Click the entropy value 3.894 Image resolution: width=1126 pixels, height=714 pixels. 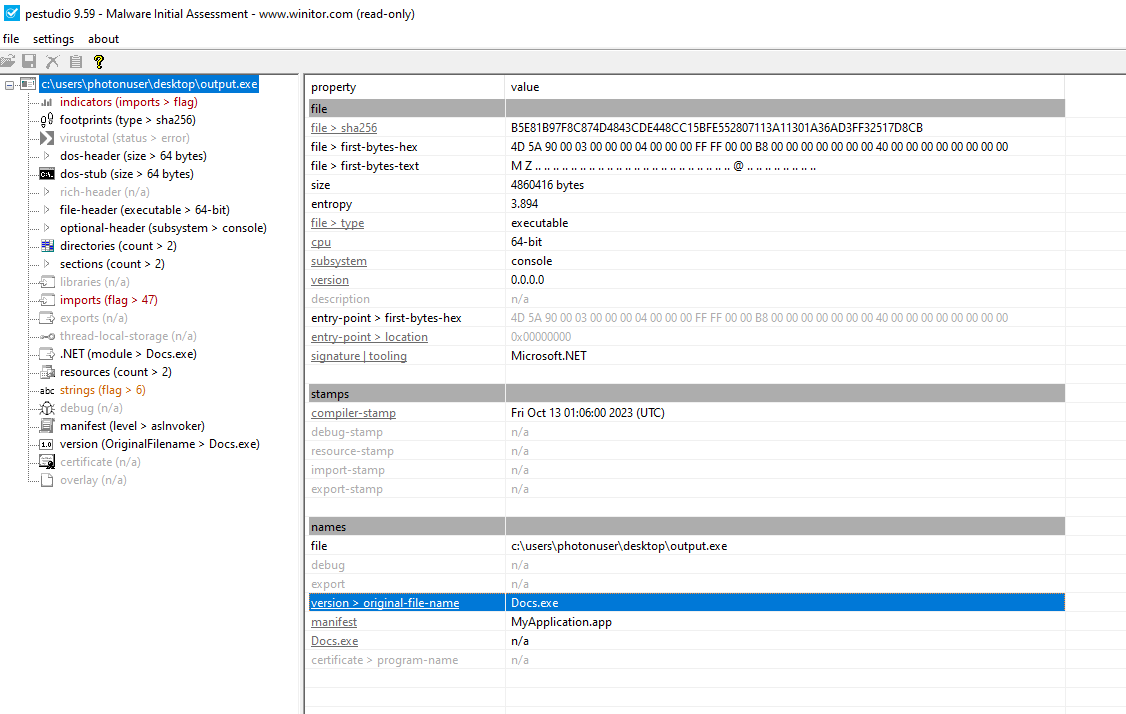coord(524,204)
